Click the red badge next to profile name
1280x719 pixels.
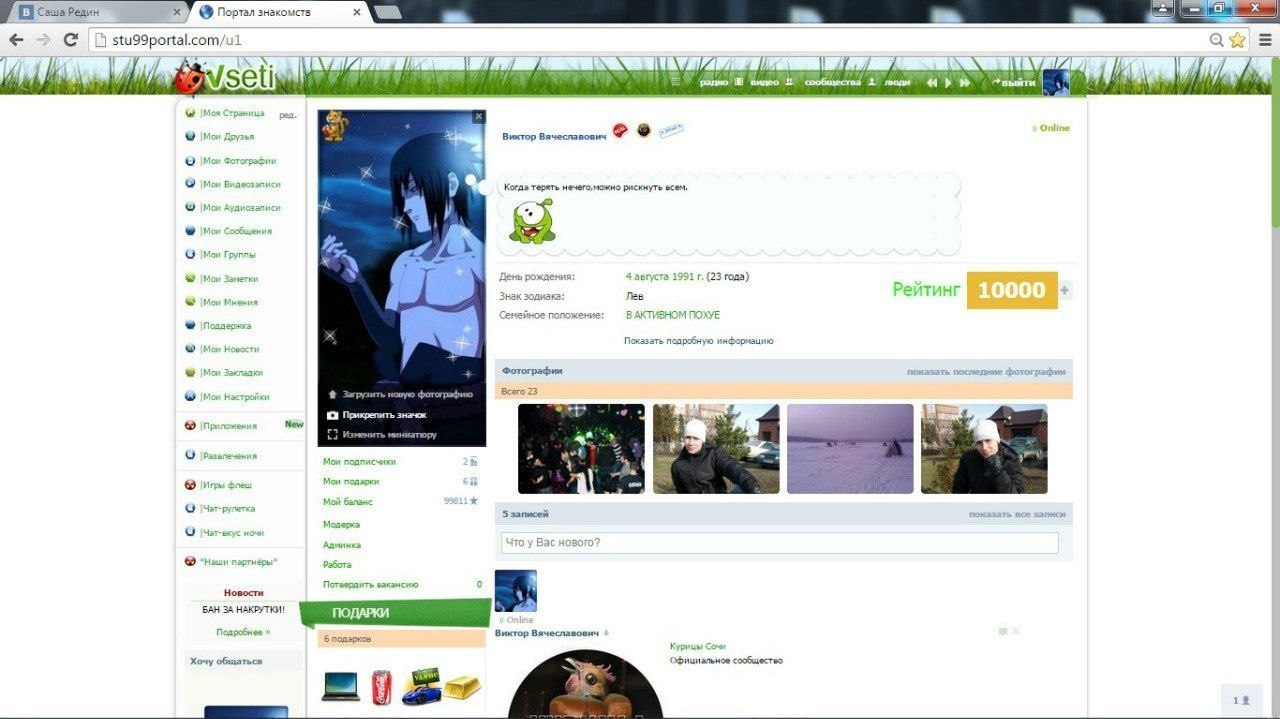[x=620, y=130]
